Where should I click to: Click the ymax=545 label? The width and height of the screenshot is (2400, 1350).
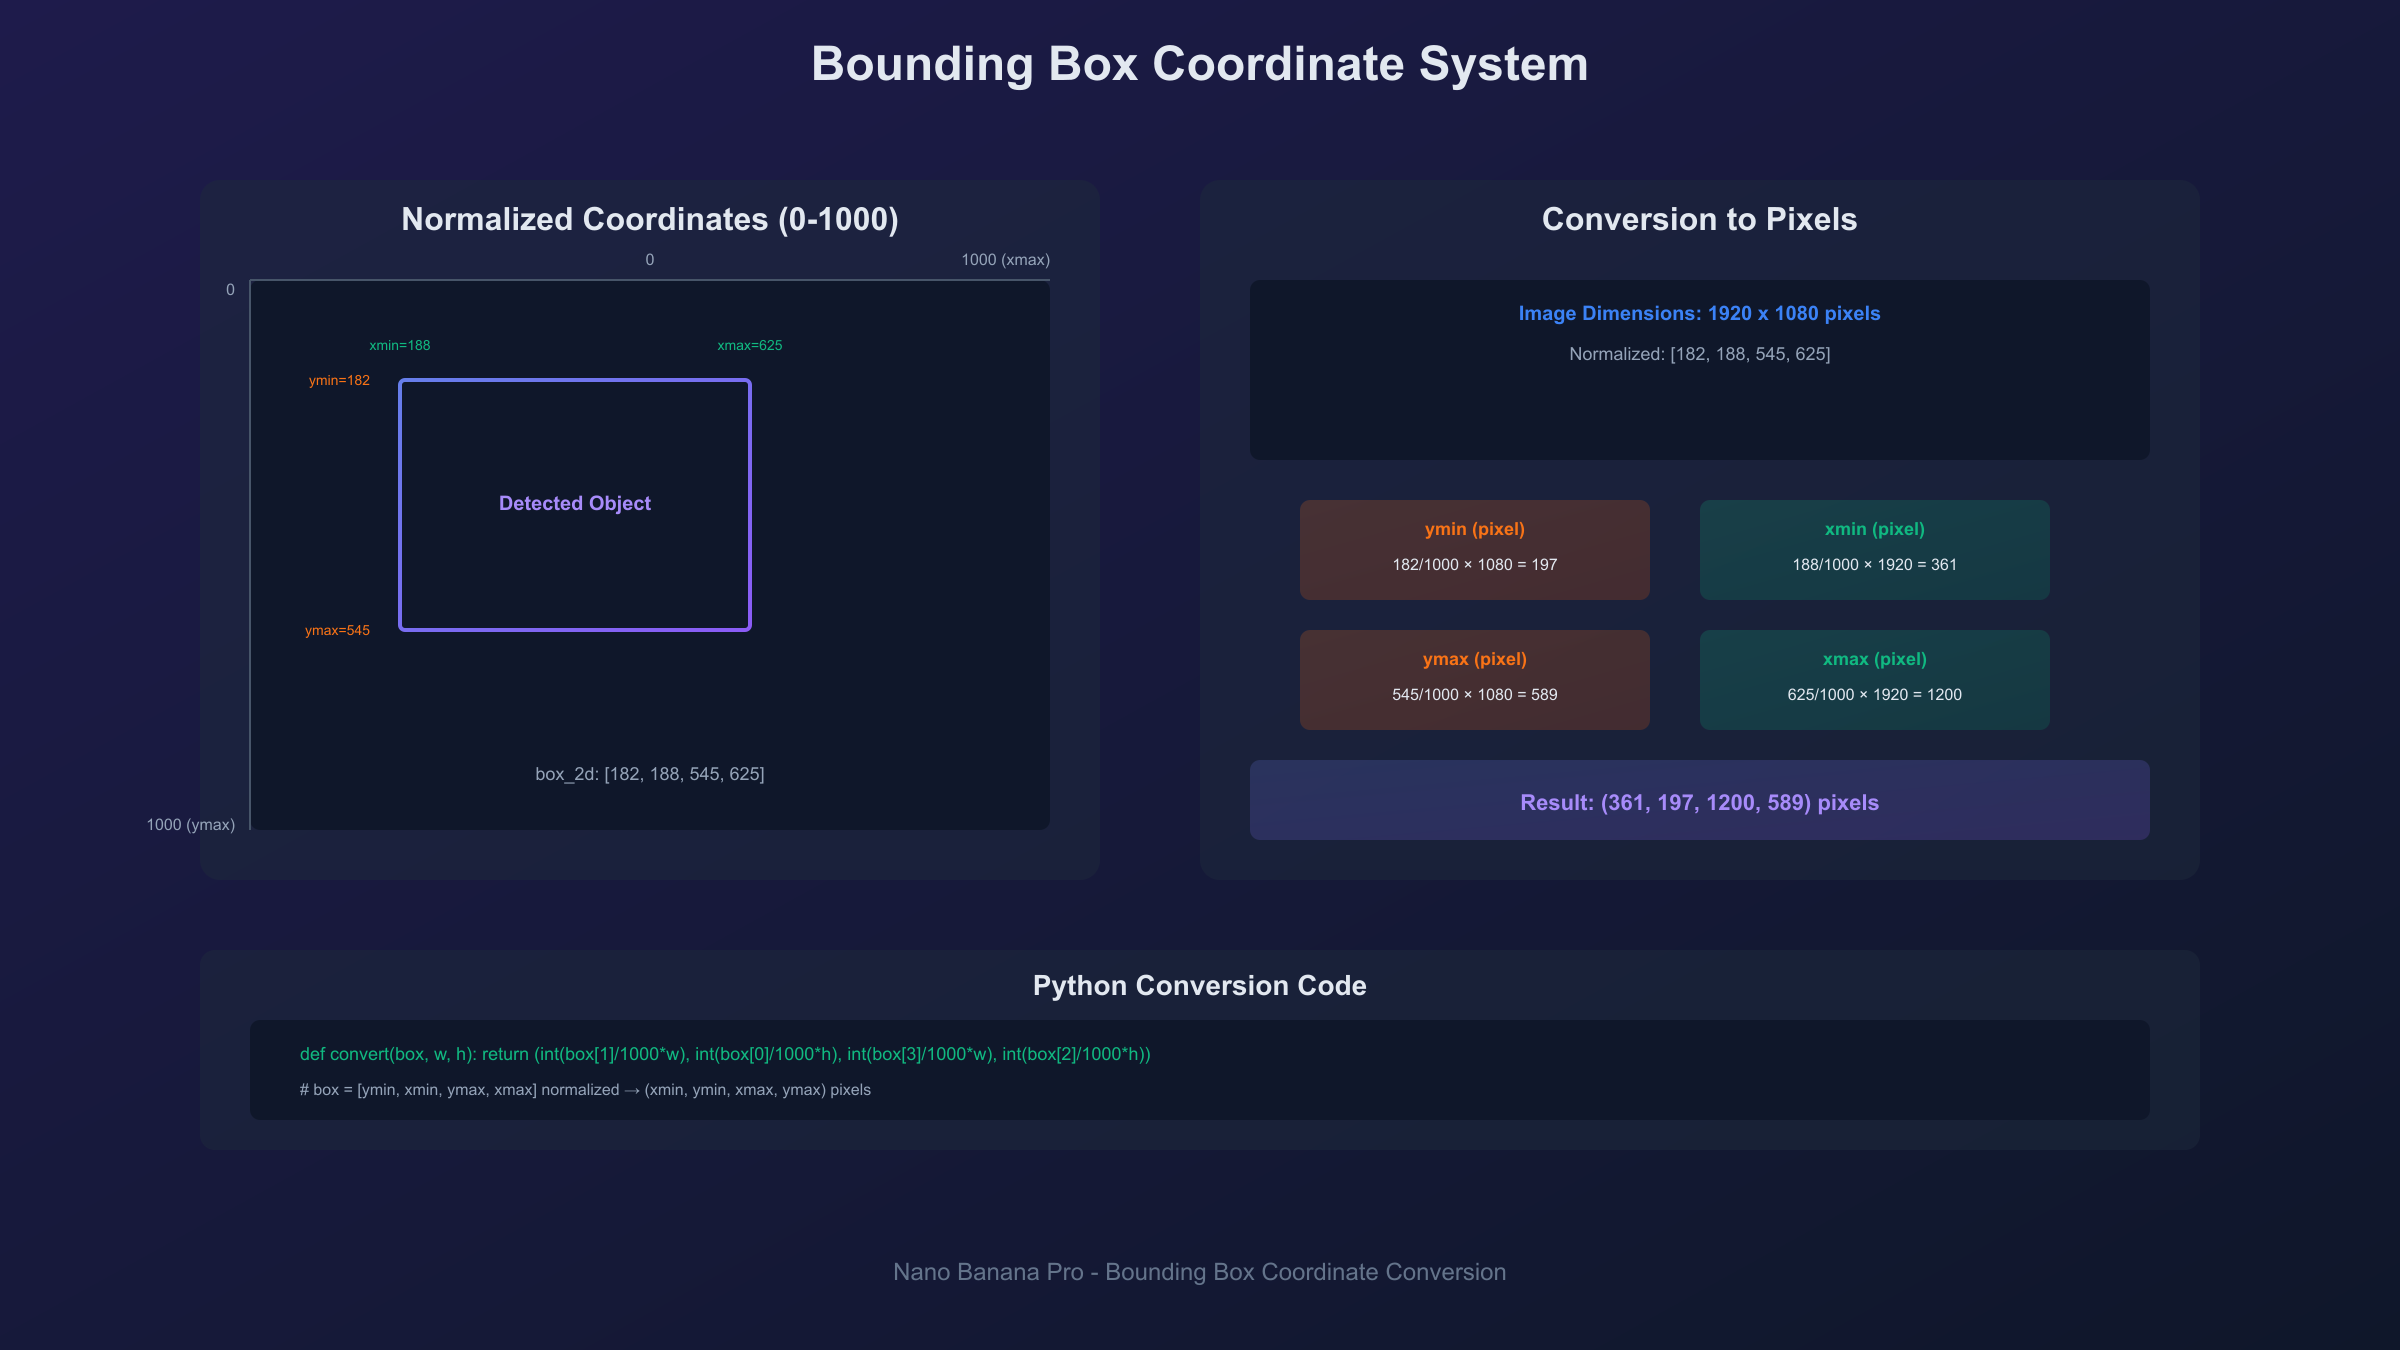[x=337, y=630]
